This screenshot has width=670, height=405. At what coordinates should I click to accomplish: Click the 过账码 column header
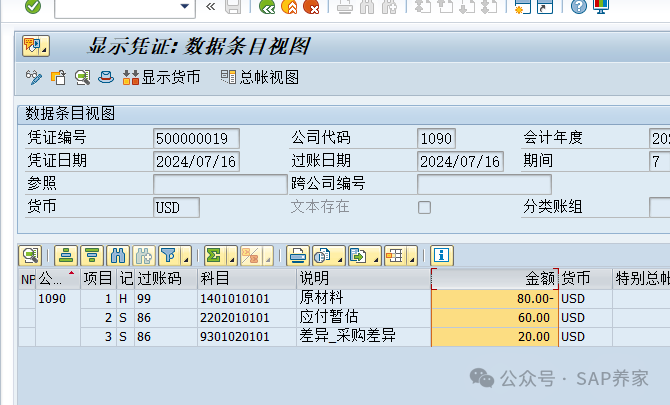[166, 279]
